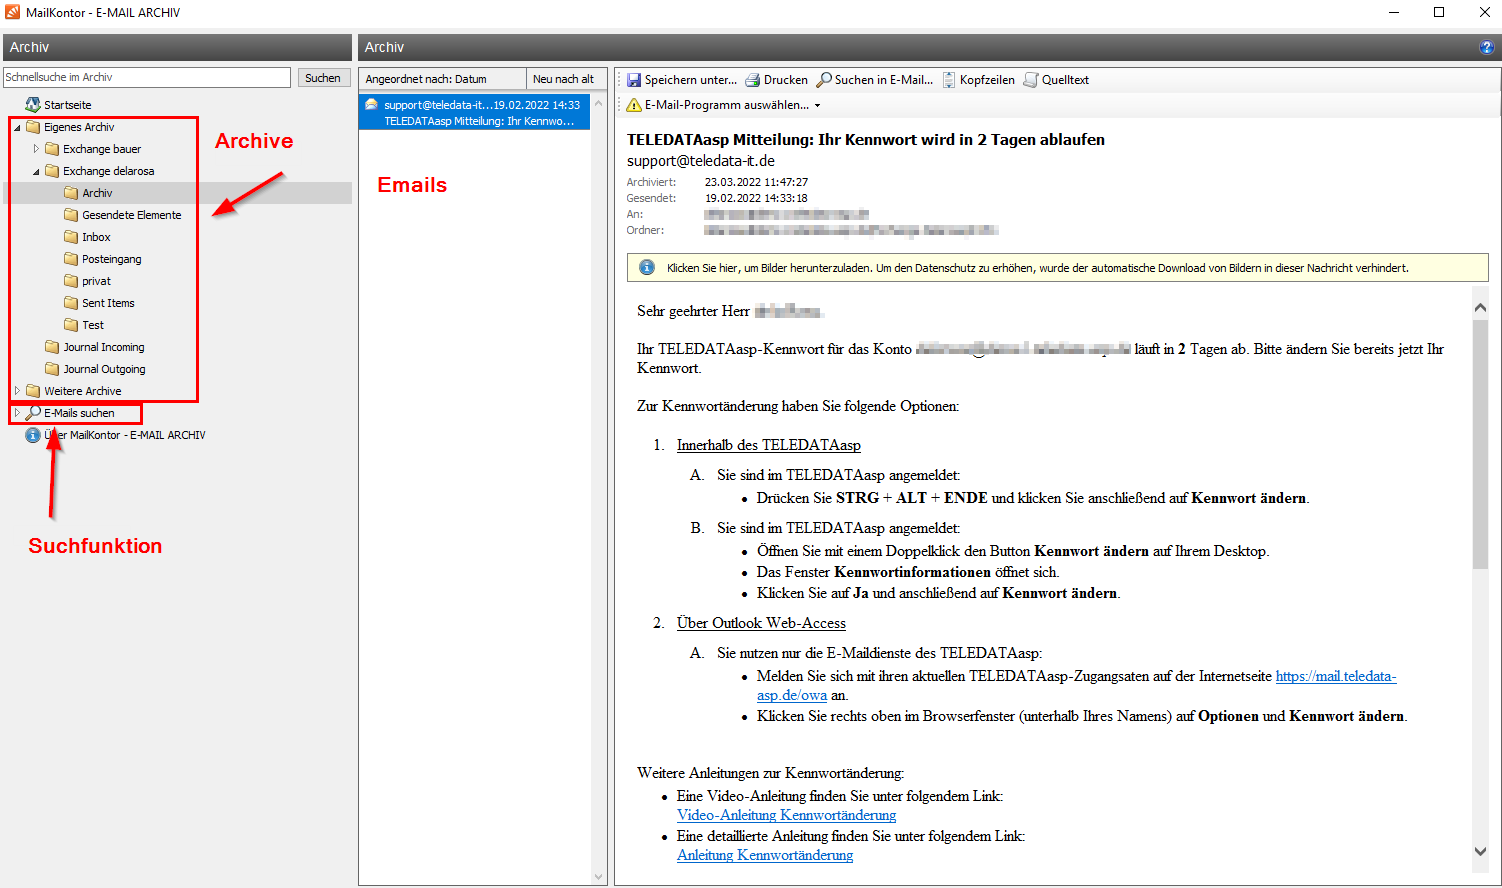Click the Quelltext icon
Screen dimensions: 1502x888
tap(1031, 80)
